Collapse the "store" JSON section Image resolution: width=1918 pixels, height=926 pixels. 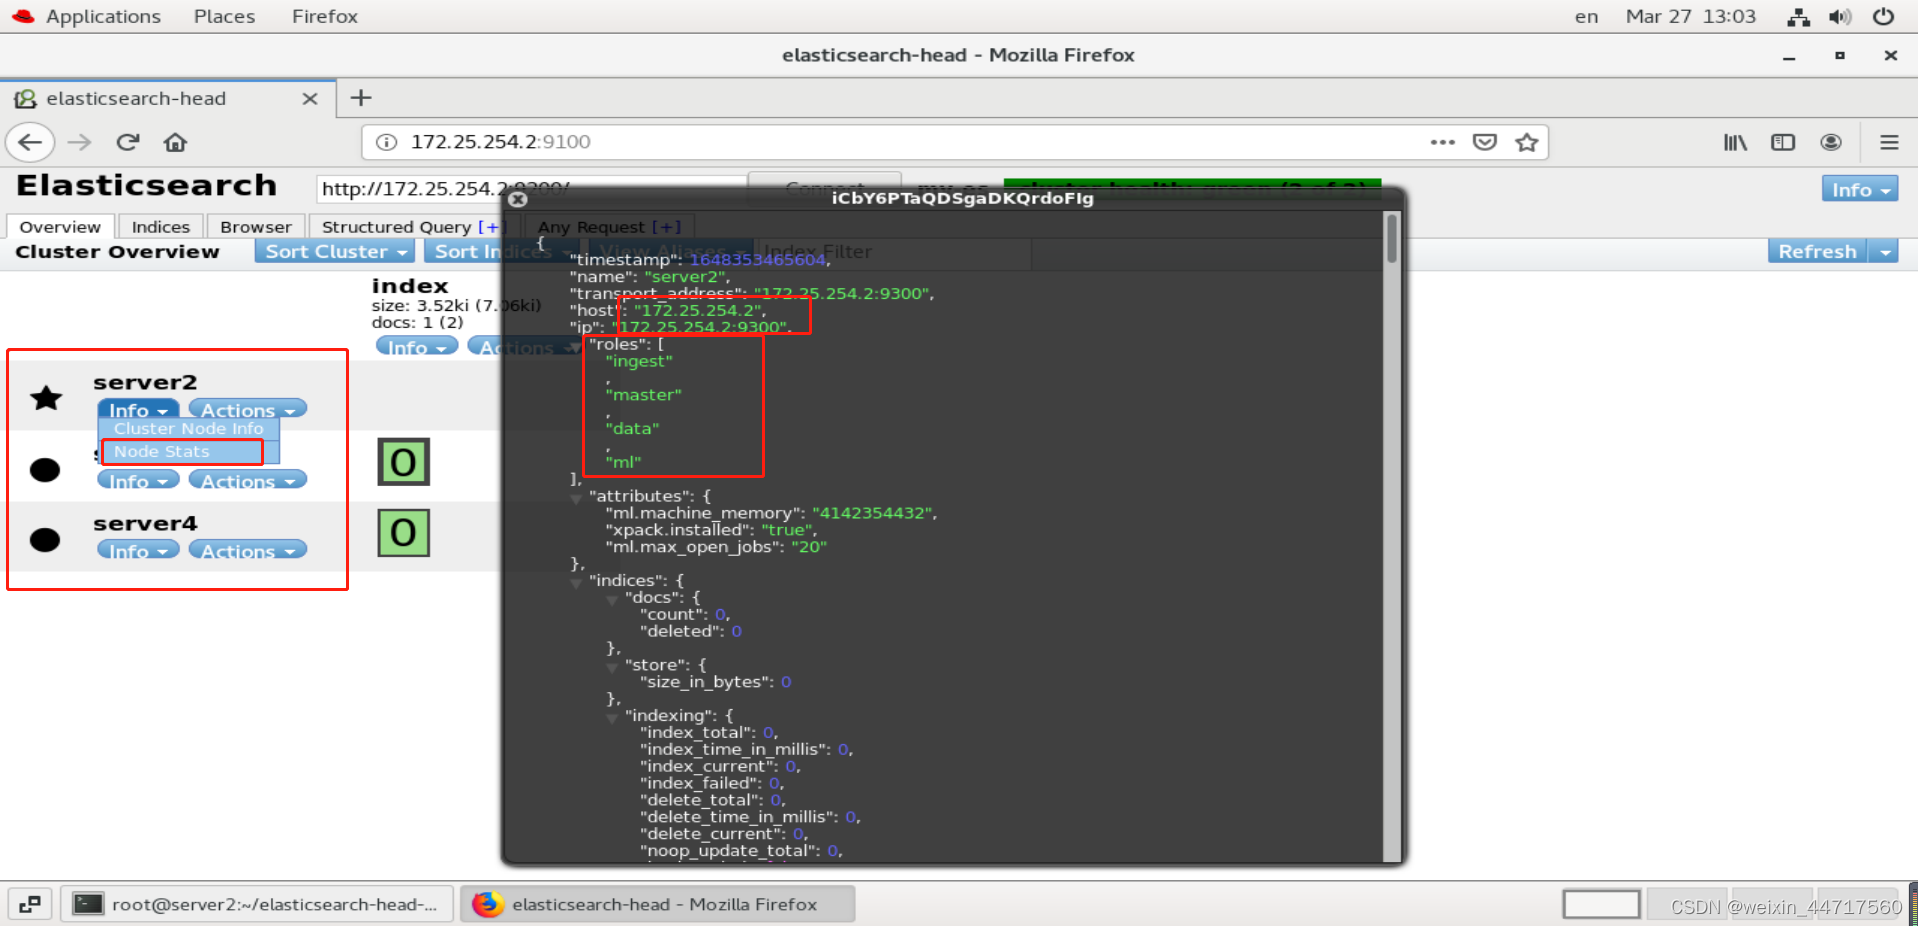coord(612,667)
